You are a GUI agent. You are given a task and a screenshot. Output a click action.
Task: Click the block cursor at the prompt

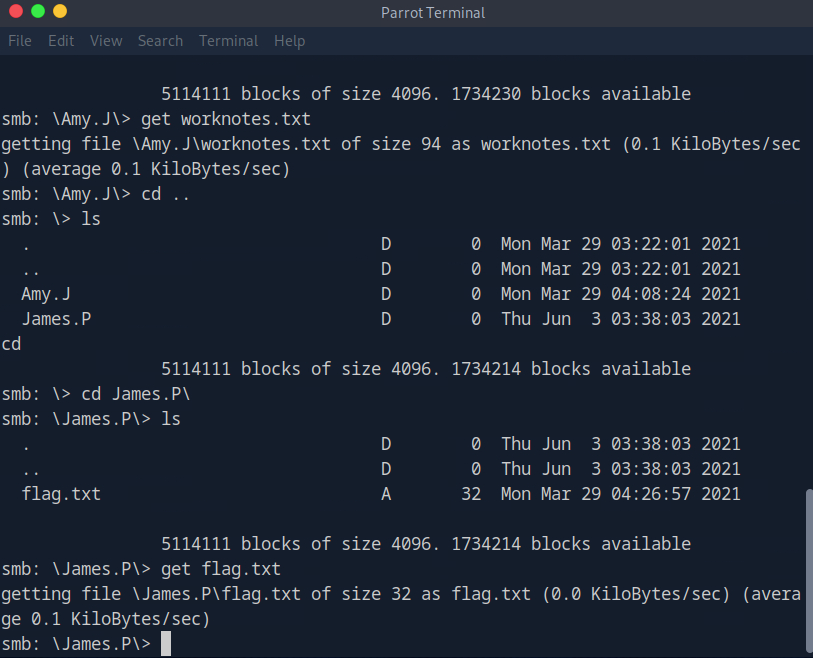pos(166,644)
